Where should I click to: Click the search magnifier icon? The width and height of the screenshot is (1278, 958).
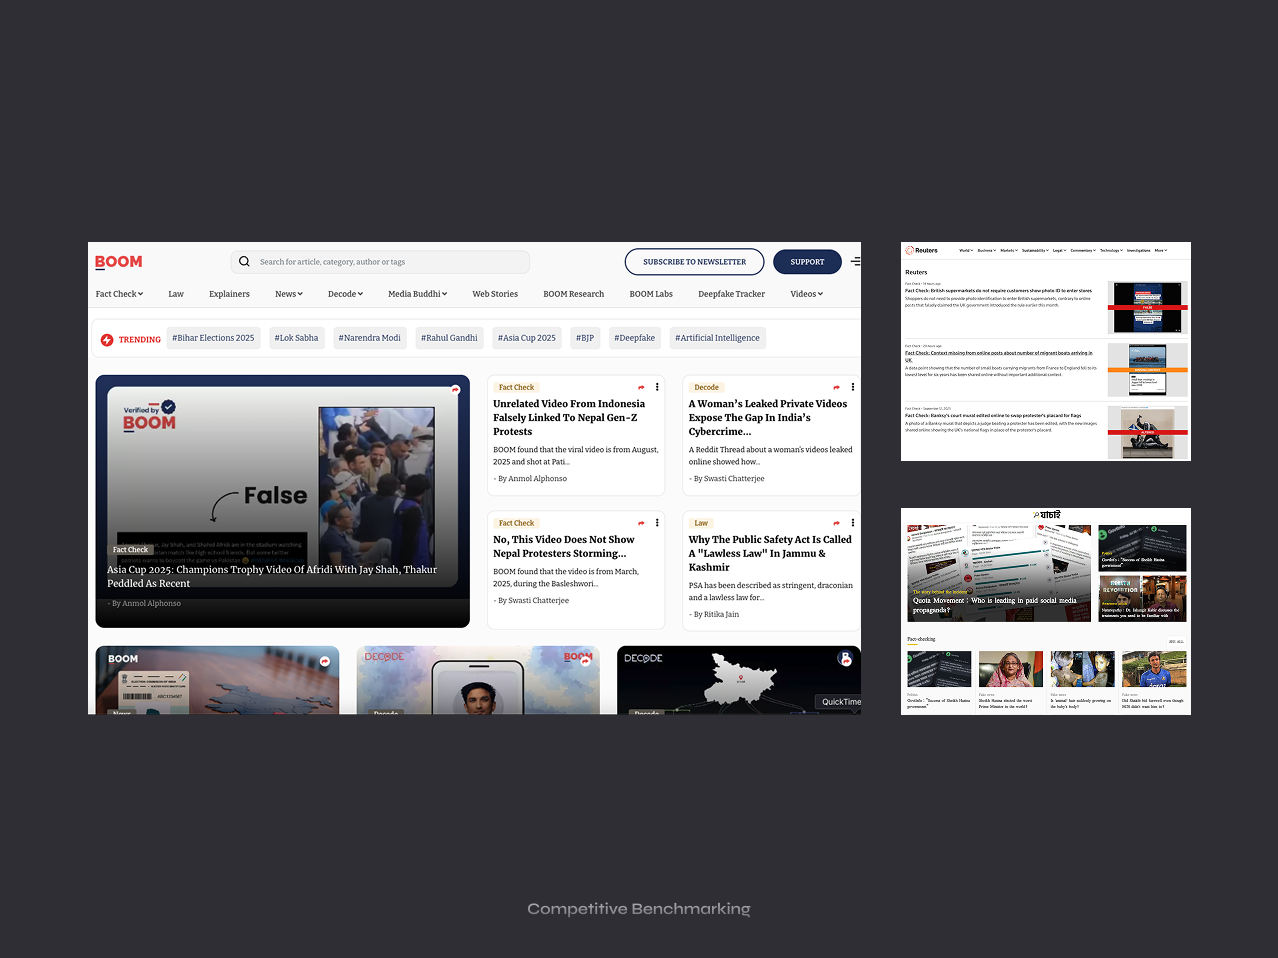point(244,262)
